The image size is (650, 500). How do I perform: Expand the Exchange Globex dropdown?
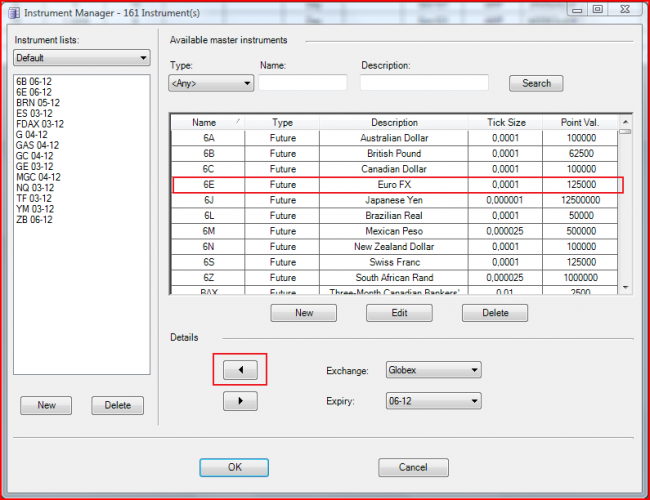434,370
